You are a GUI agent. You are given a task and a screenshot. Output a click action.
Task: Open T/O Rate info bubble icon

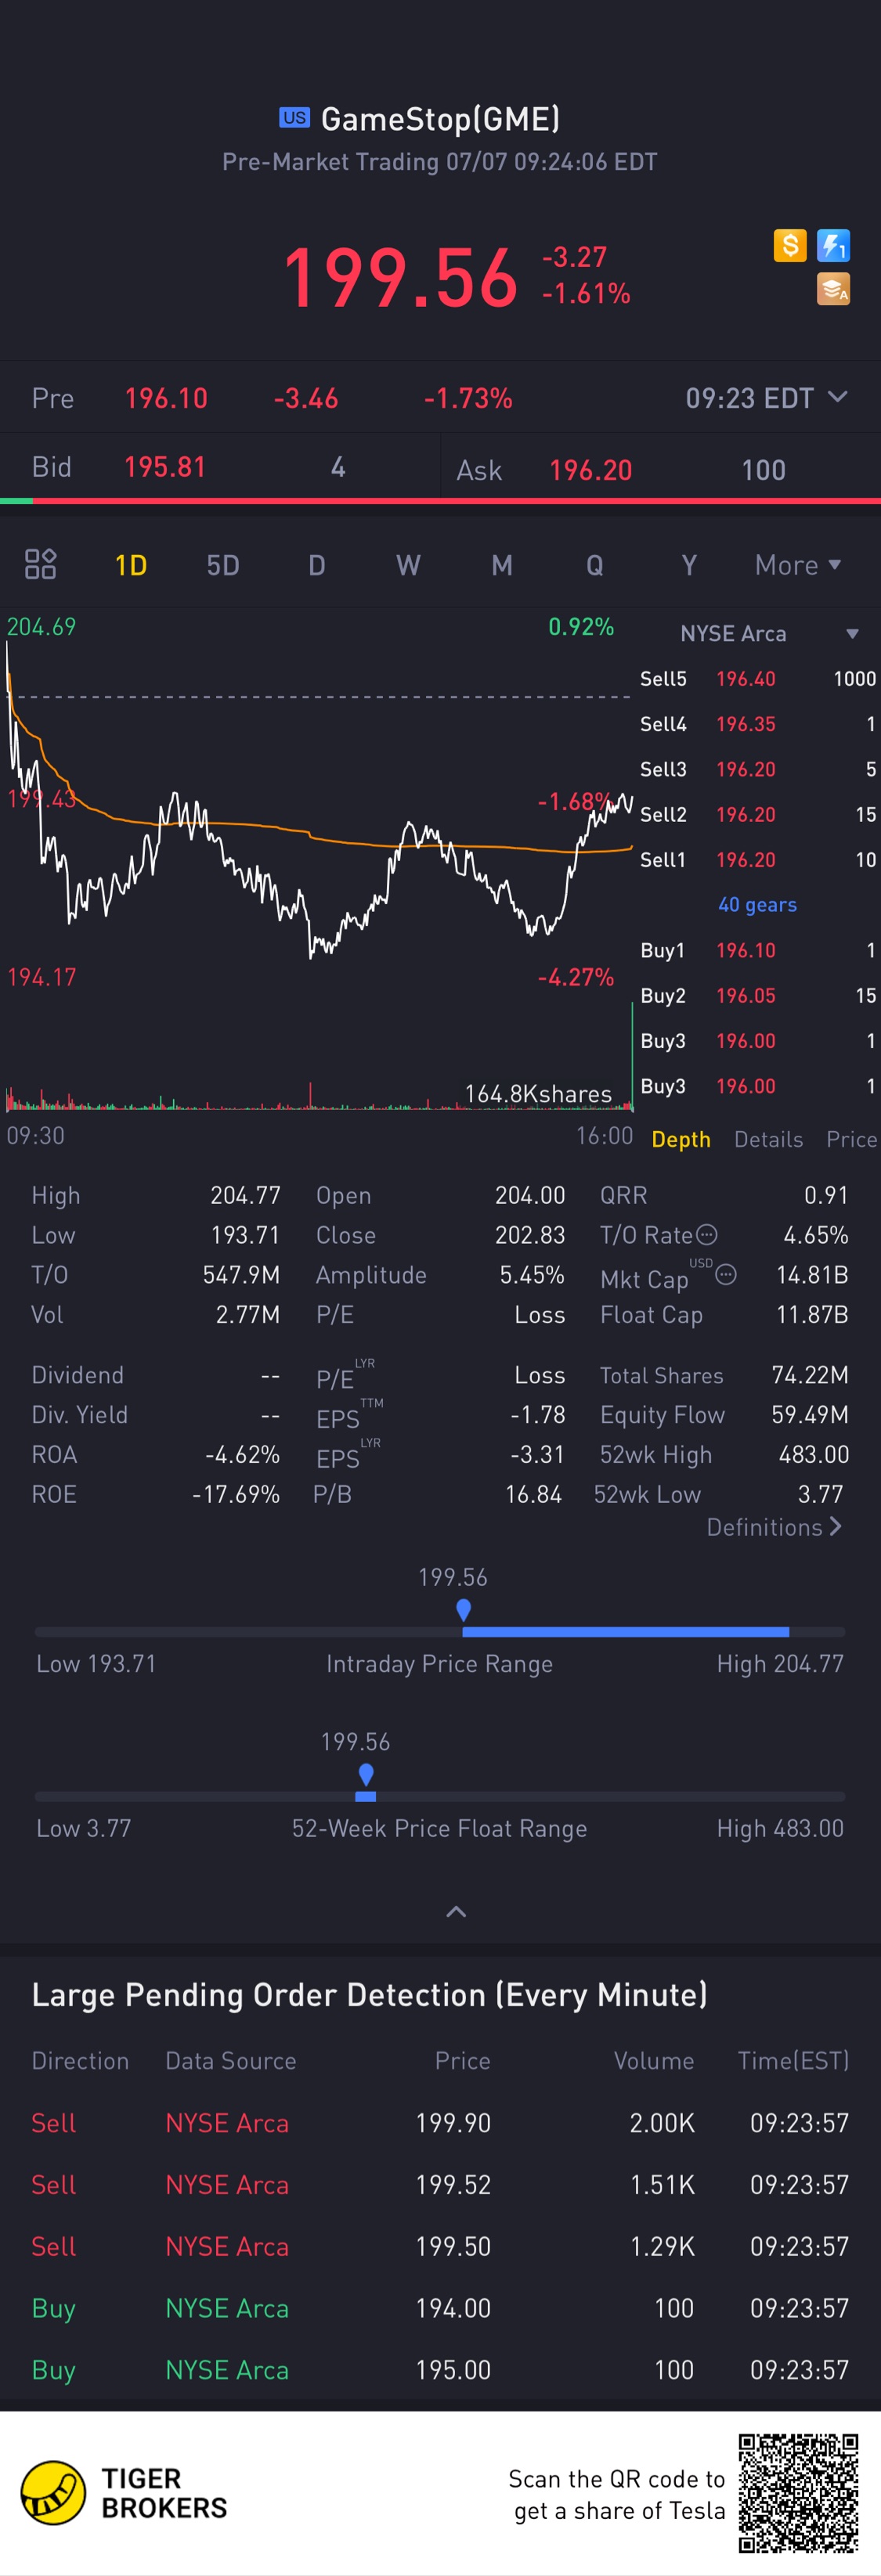click(x=706, y=1234)
